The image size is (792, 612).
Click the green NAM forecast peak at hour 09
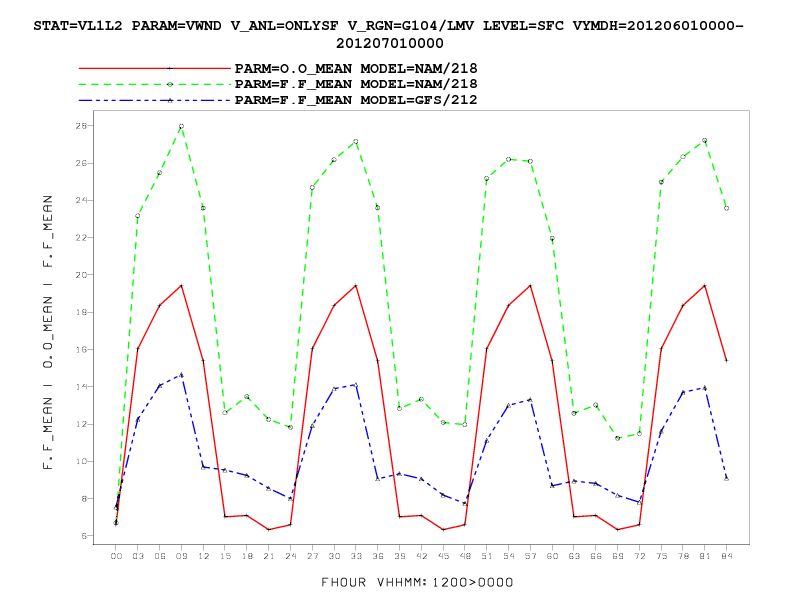(x=181, y=126)
